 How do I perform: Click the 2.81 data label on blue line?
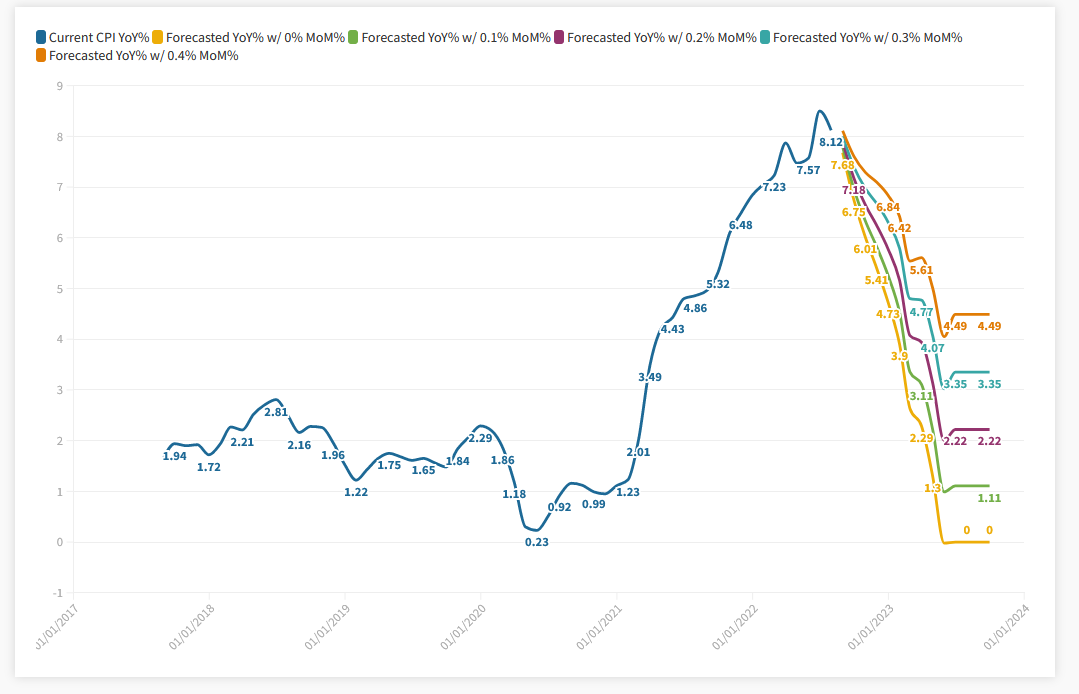pyautogui.click(x=276, y=412)
